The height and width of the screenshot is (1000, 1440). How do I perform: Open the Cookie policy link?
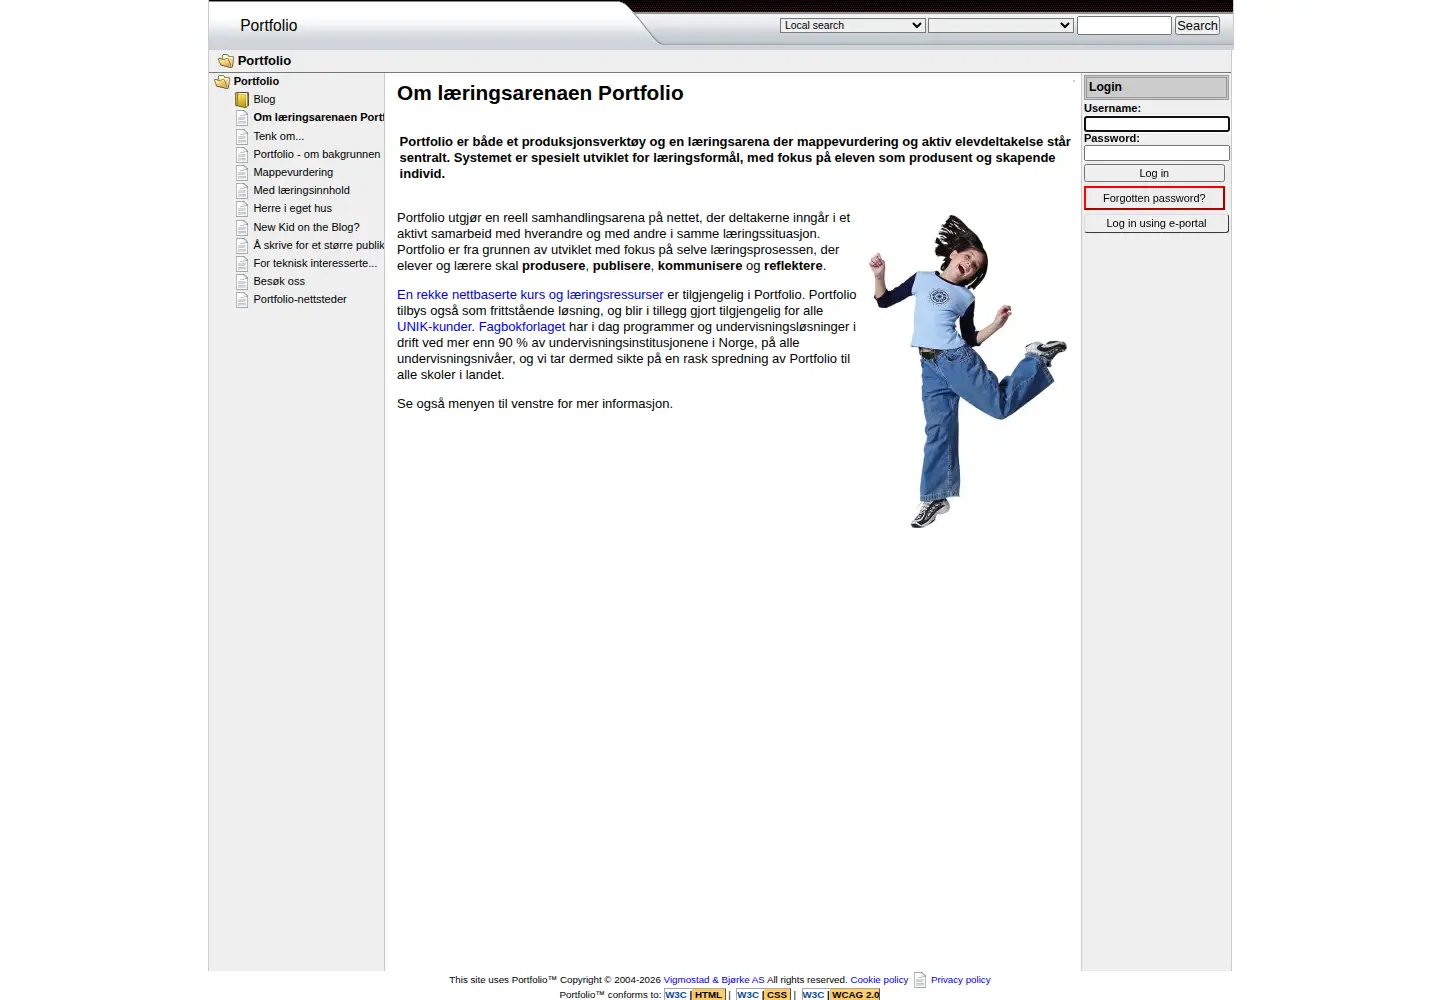click(x=879, y=980)
